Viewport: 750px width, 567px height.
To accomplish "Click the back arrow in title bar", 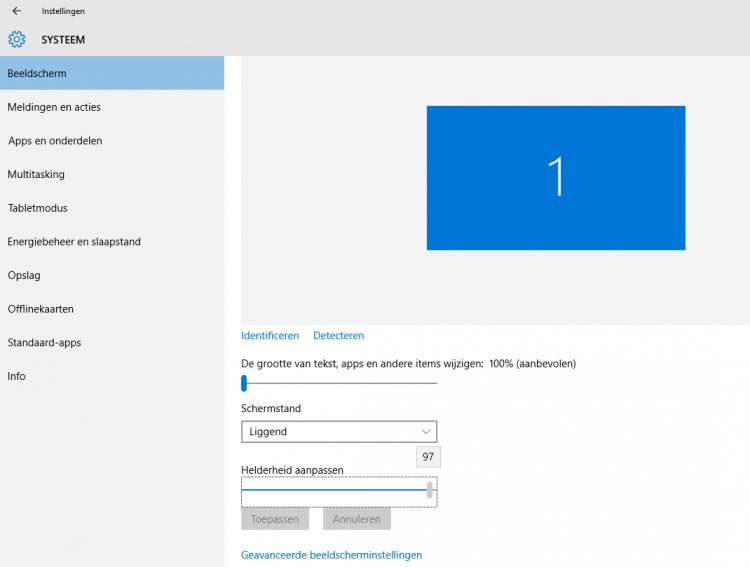I will (x=16, y=11).
